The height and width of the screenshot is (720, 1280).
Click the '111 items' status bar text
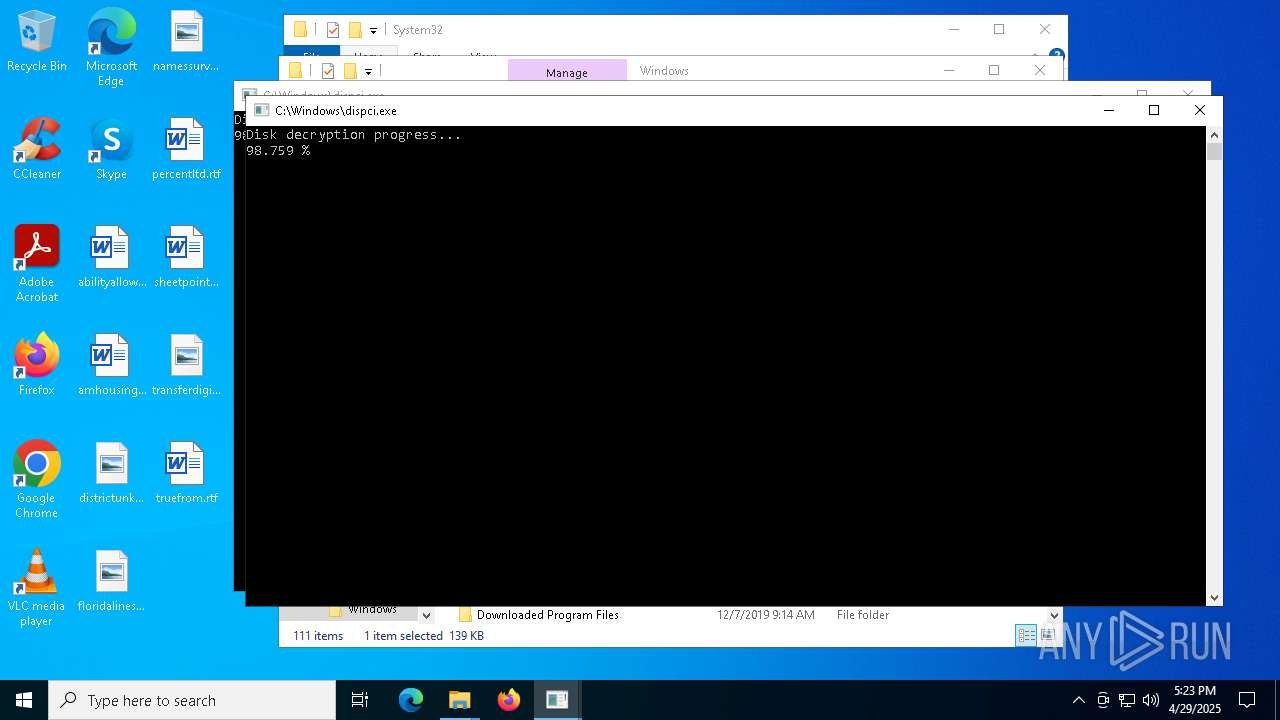pyautogui.click(x=318, y=635)
